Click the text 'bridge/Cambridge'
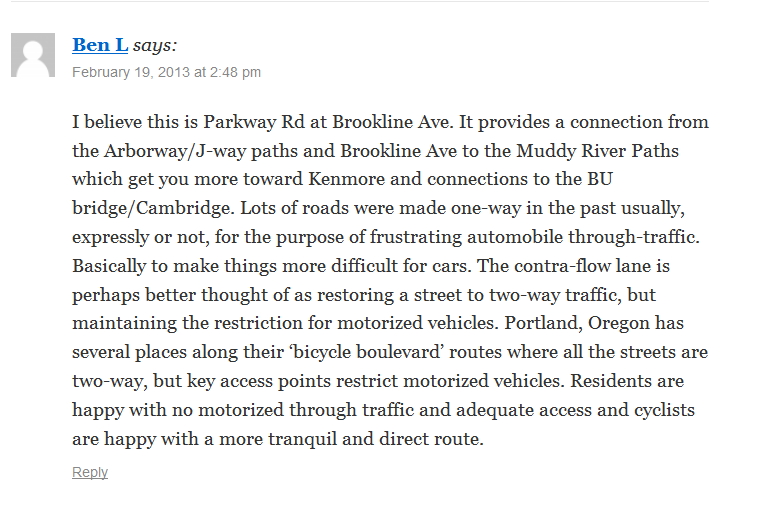Screen dimensions: 778x509 coord(153,208)
